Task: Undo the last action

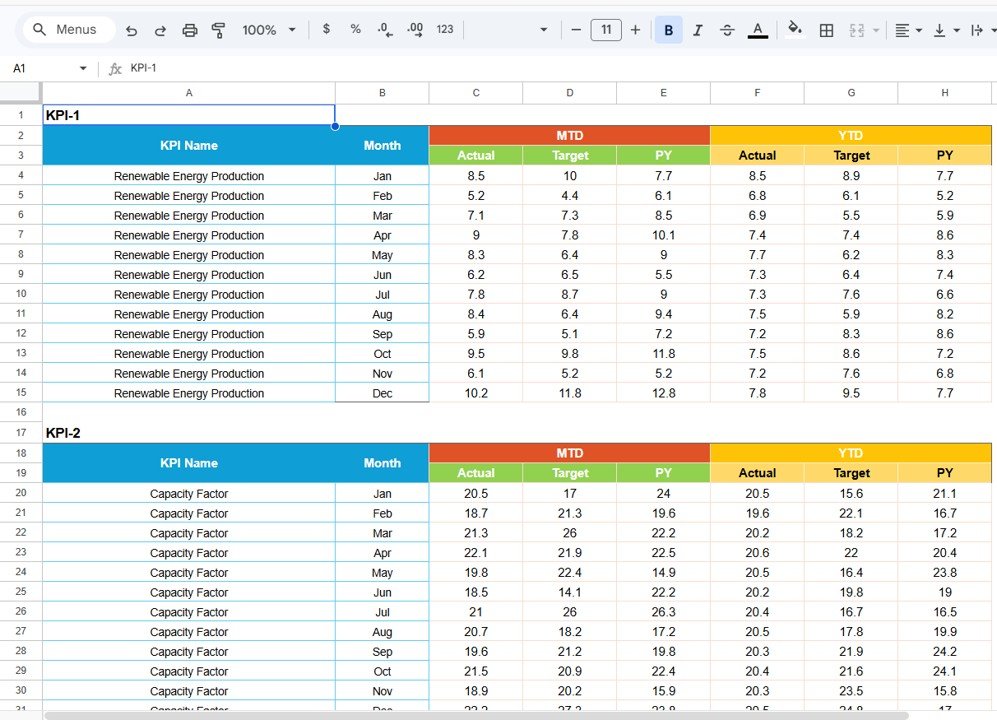Action: 131,30
